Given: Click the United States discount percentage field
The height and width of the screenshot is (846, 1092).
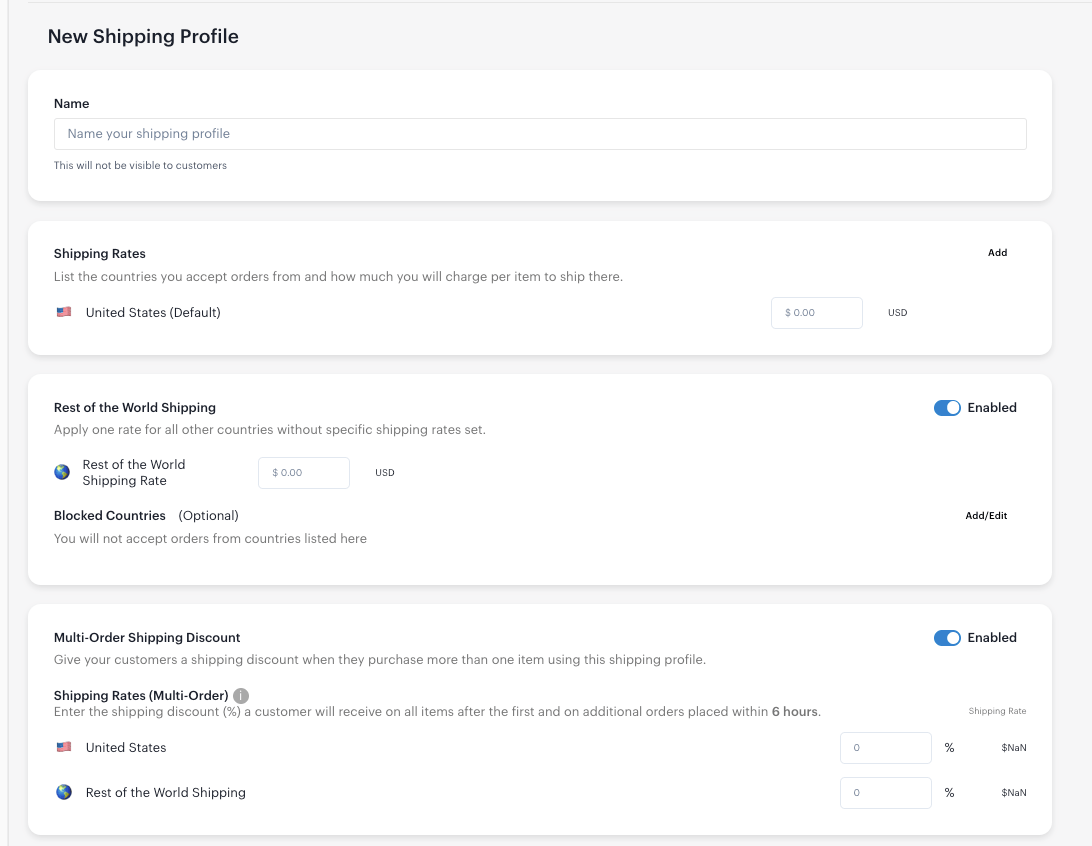Looking at the screenshot, I should pyautogui.click(x=885, y=746).
